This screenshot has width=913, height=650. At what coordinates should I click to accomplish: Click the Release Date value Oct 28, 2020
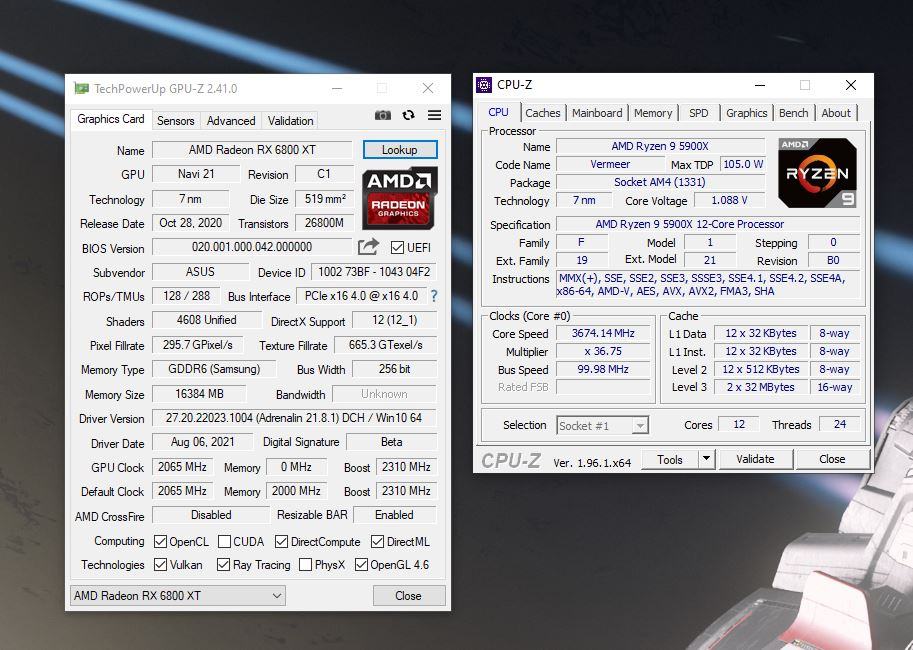coord(190,223)
